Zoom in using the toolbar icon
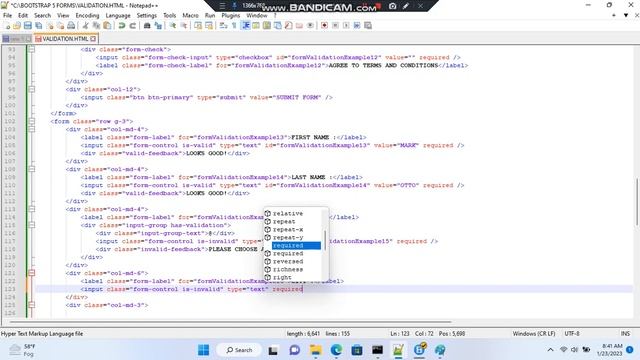 (173, 26)
